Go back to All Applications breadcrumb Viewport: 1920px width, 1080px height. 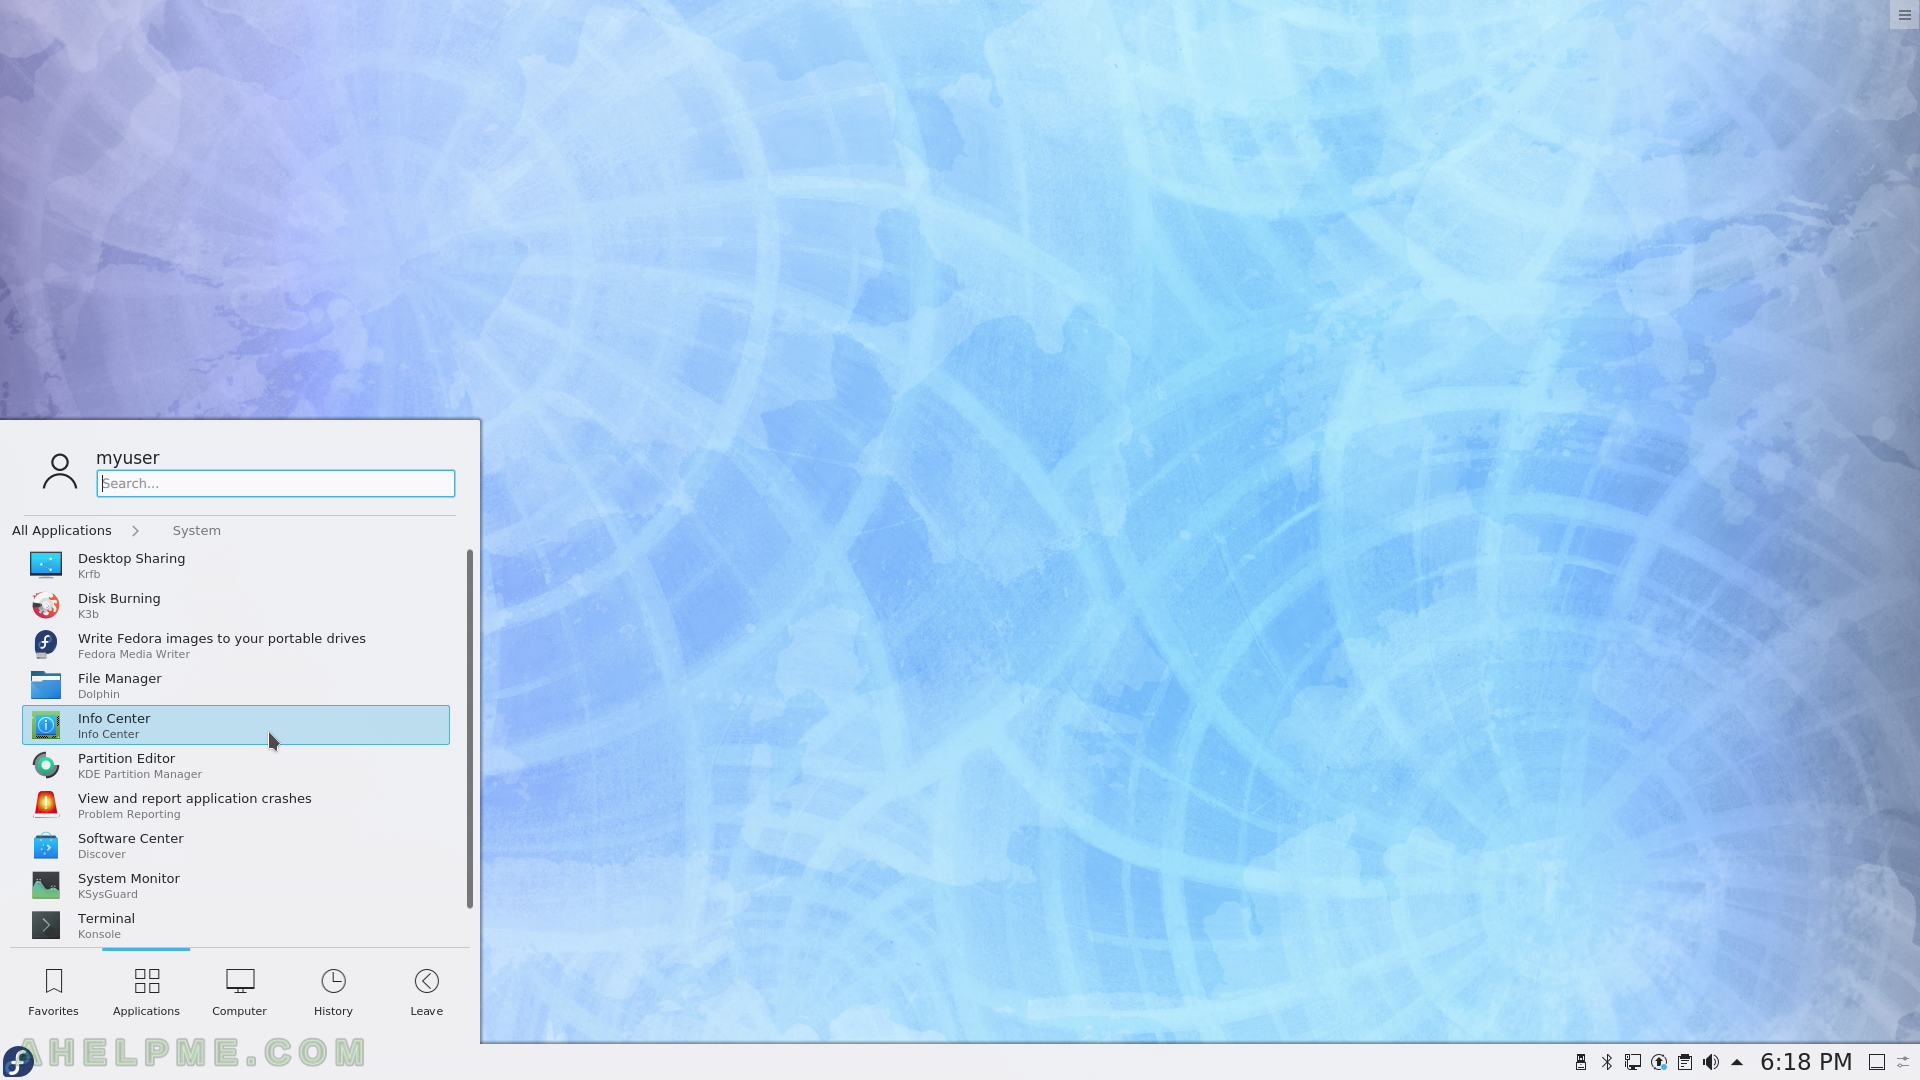point(62,531)
